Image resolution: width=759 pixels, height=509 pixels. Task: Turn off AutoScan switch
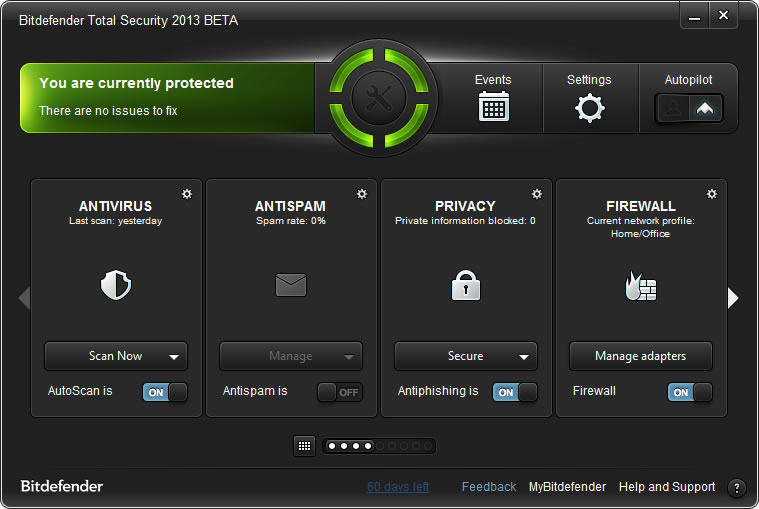point(165,392)
